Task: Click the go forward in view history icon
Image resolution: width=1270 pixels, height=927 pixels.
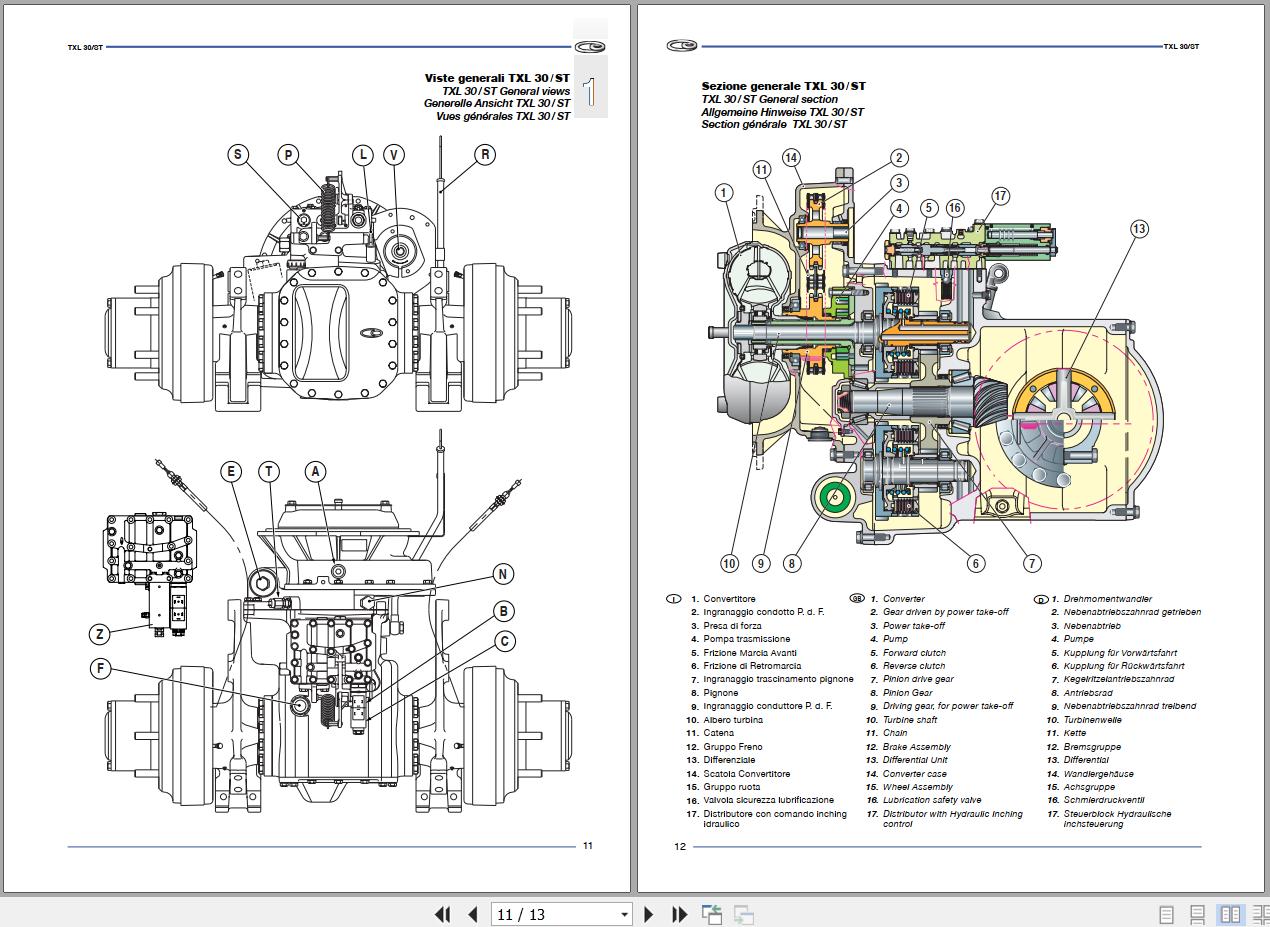Action: [743, 914]
